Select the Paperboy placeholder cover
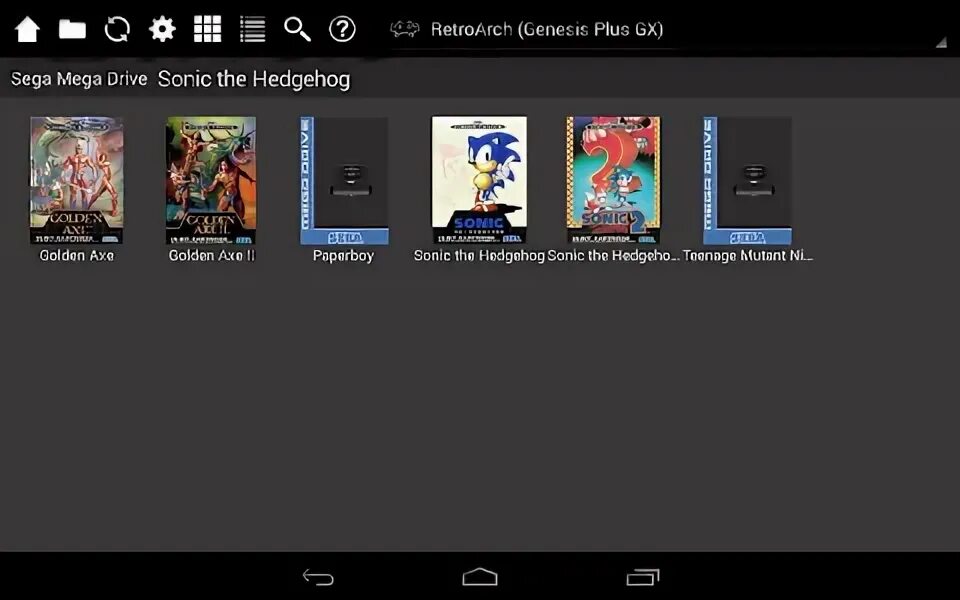The height and width of the screenshot is (600, 960). 343,181
